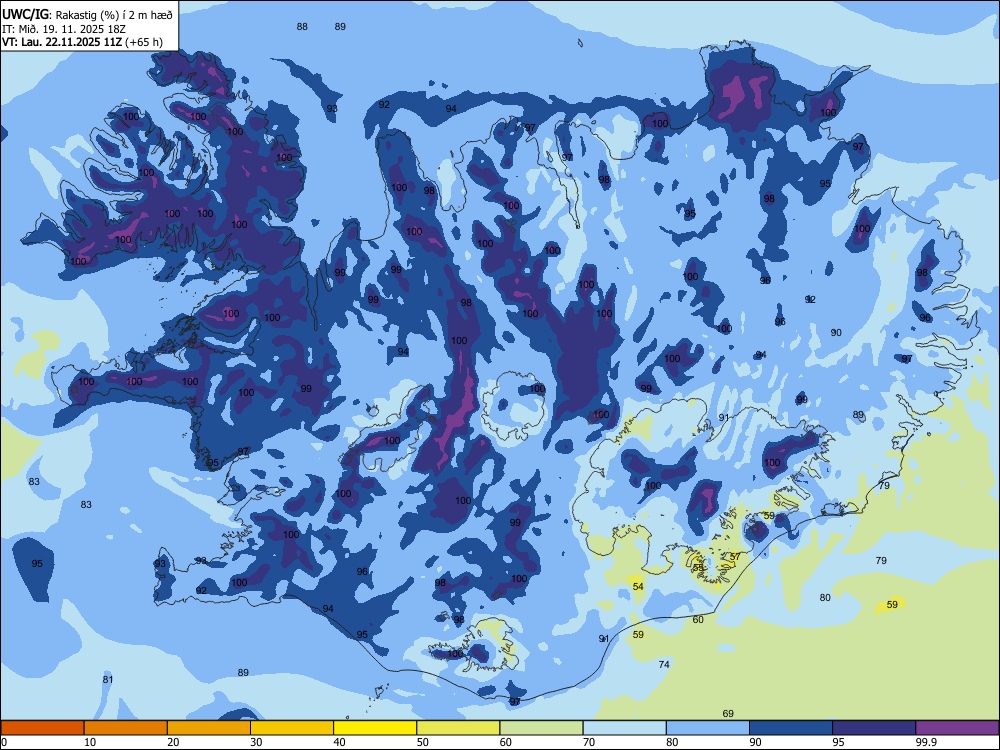Select the 40–50 bright yellow legend segment
The image size is (1000, 750).
[375, 728]
